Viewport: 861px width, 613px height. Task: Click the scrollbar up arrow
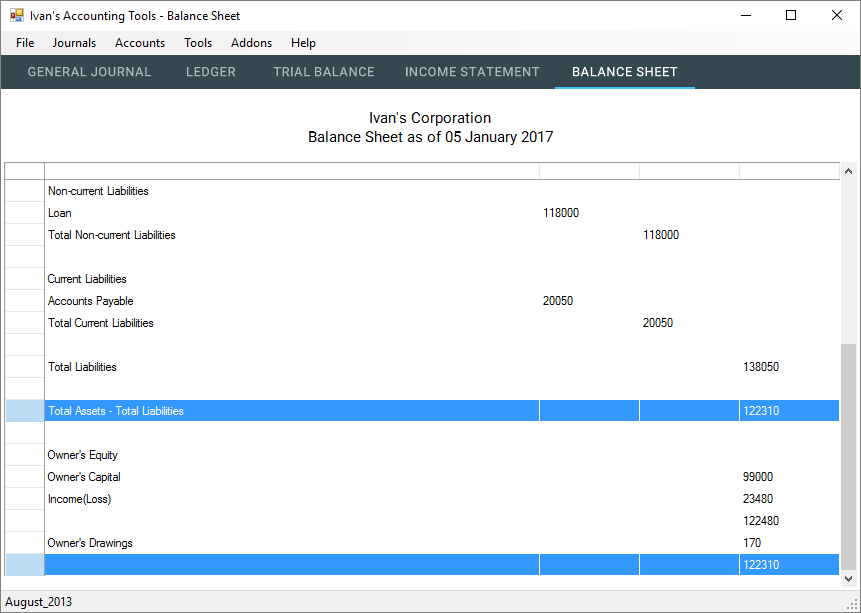coord(848,172)
